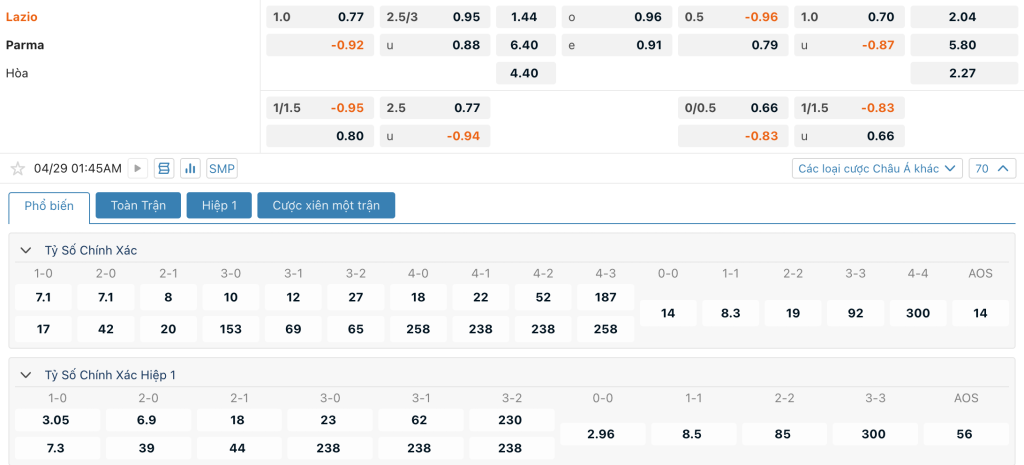This screenshot has height=465, width=1024.
Task: Collapse Tỷ Số Chính Xác Hiệp 1 section
Action: point(26,375)
